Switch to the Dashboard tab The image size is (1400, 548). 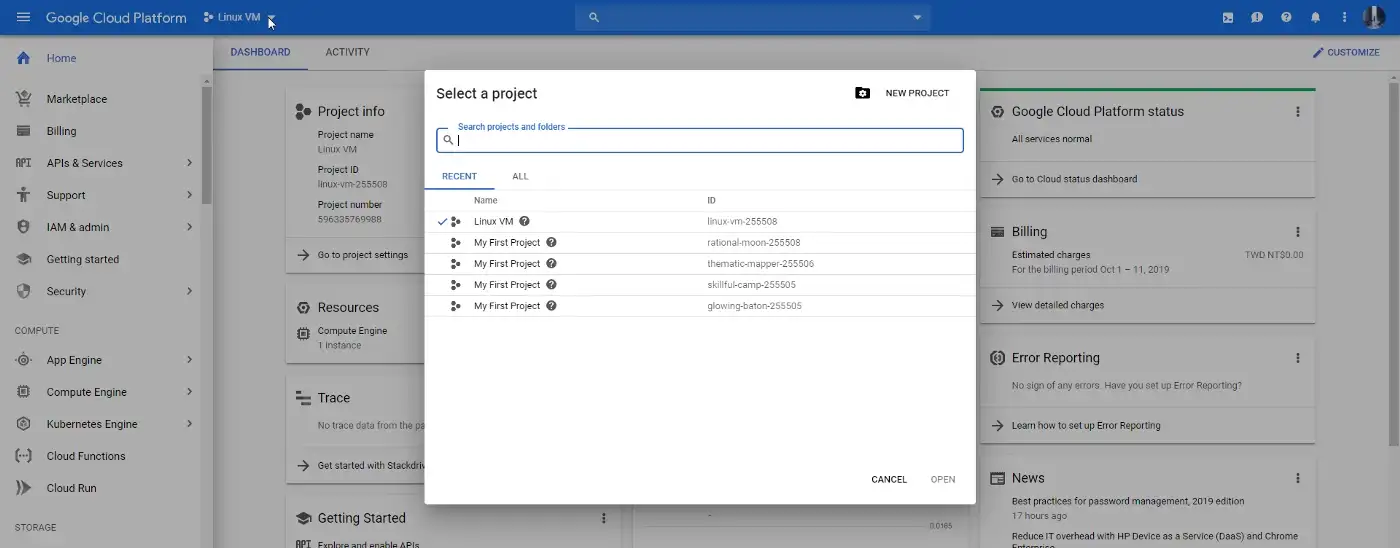pos(260,52)
